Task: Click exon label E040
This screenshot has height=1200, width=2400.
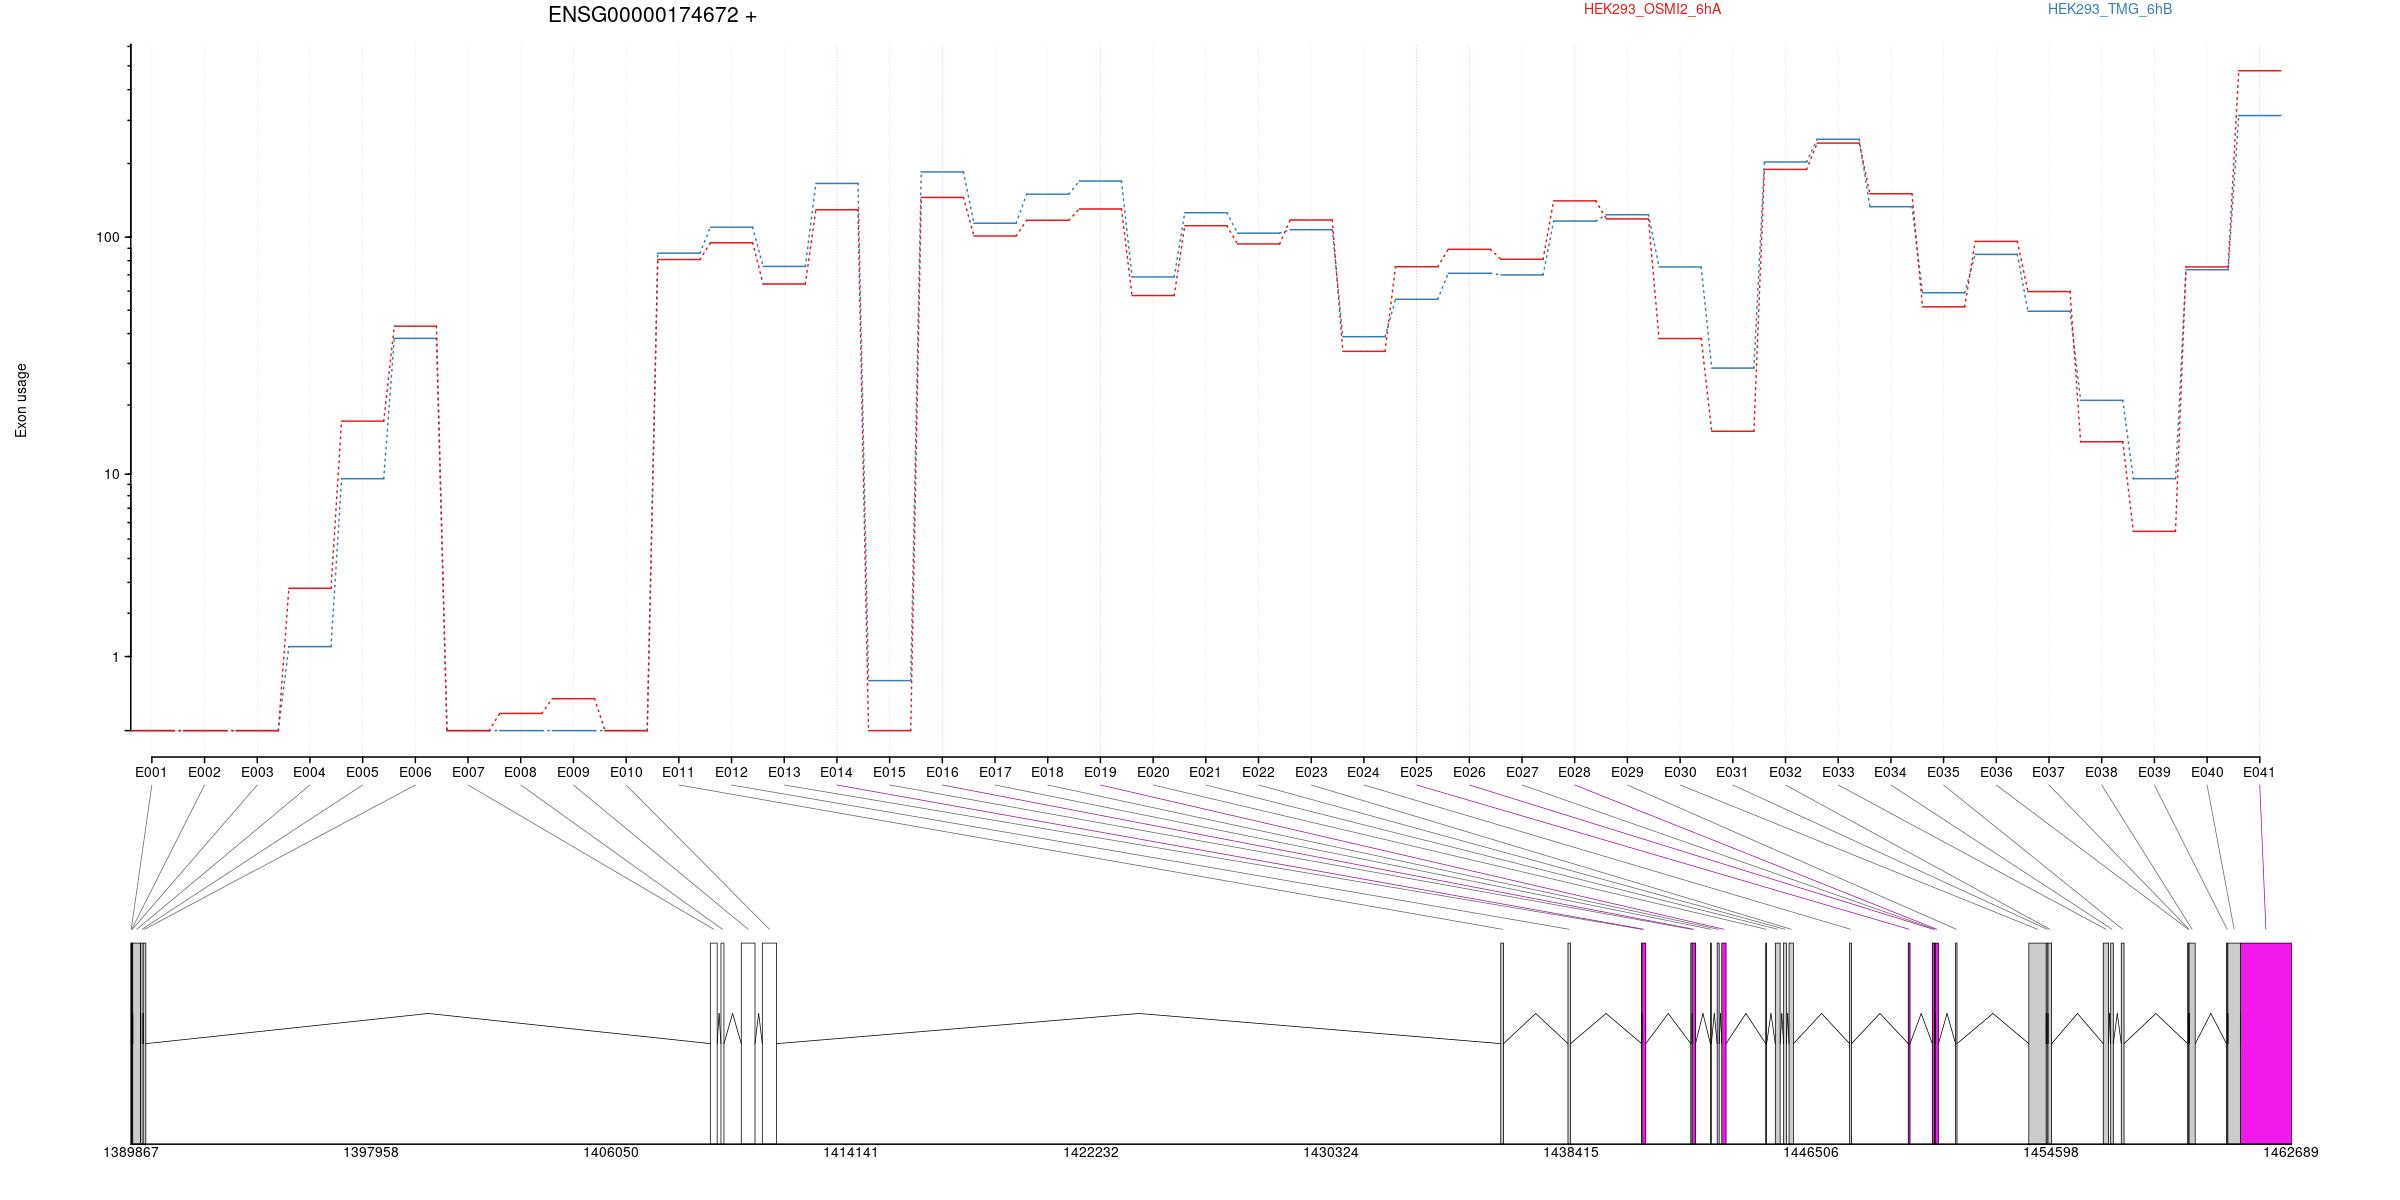Action: click(x=2207, y=772)
